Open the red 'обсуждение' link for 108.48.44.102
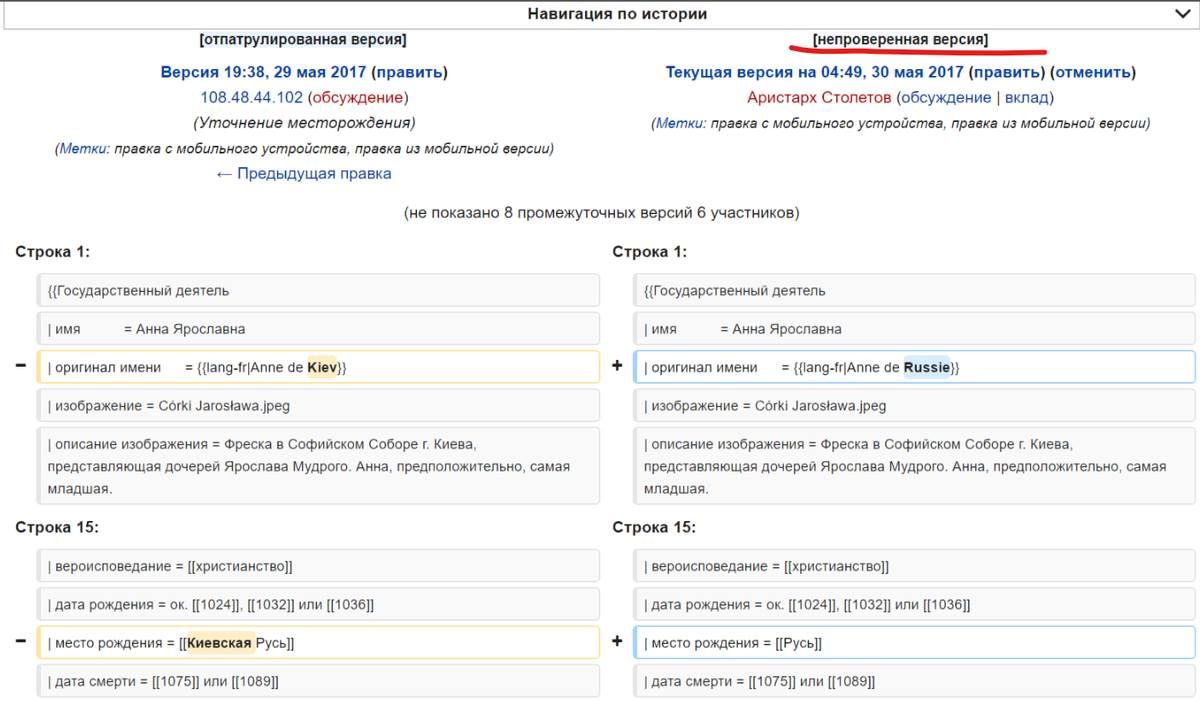The image size is (1200, 701). tap(358, 97)
